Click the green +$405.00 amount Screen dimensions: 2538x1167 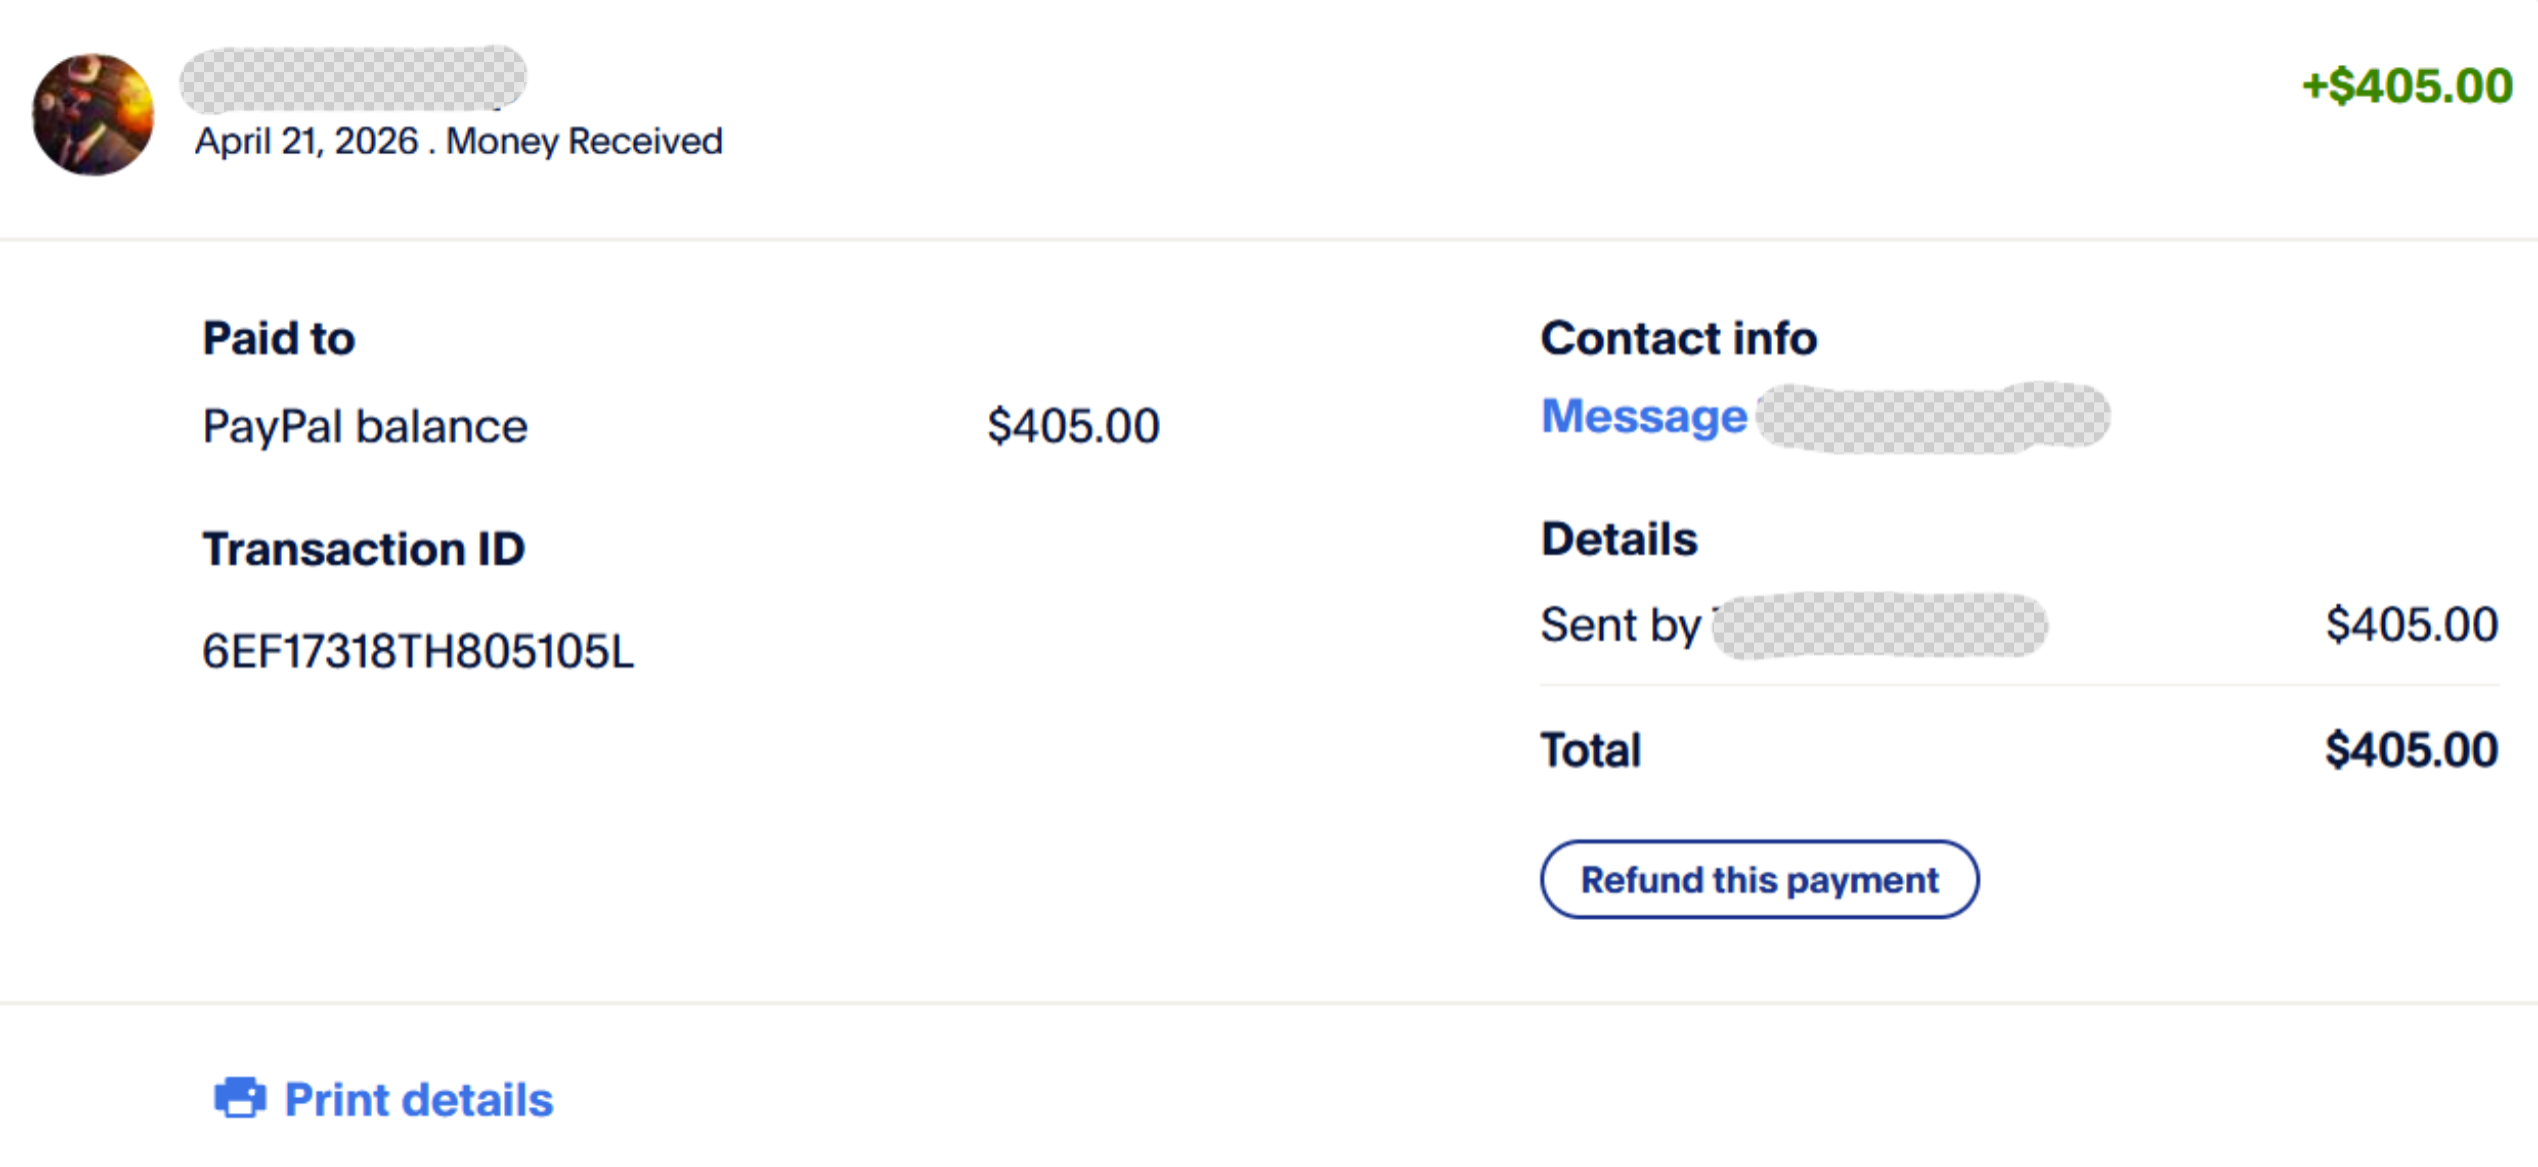click(2406, 86)
